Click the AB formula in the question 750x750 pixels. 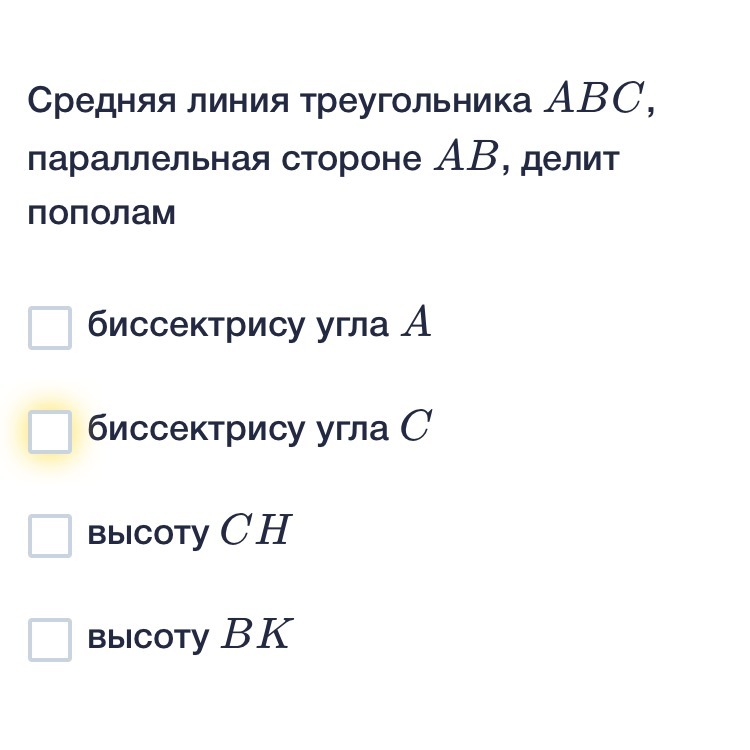point(466,156)
